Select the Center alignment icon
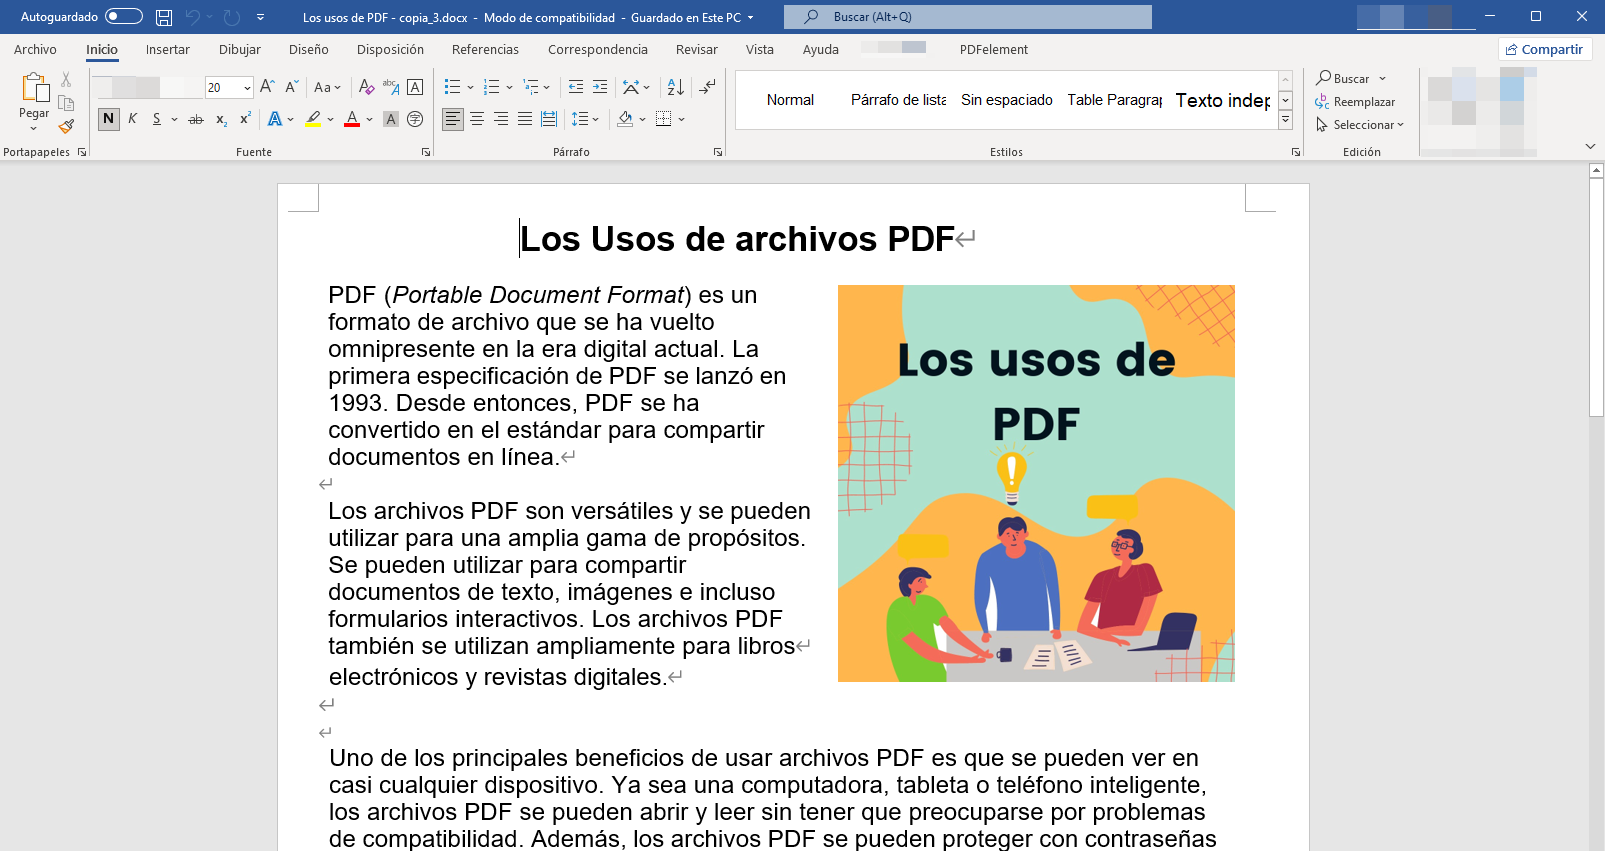 [x=477, y=119]
